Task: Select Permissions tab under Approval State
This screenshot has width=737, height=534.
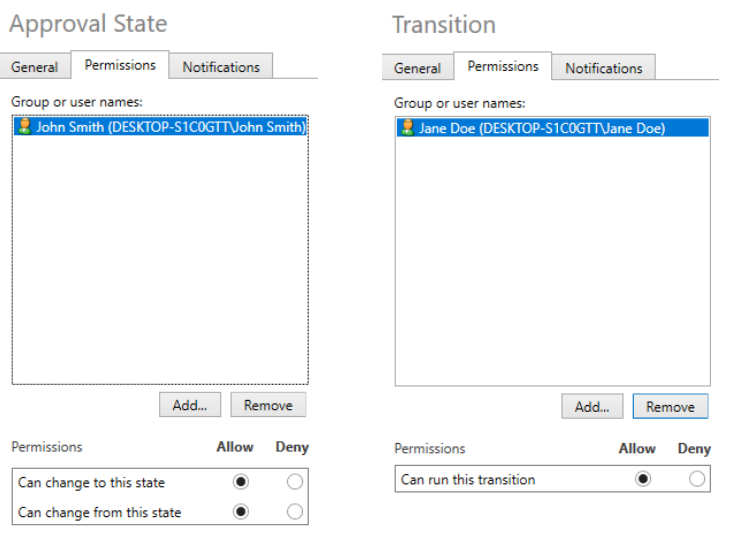Action: point(120,65)
